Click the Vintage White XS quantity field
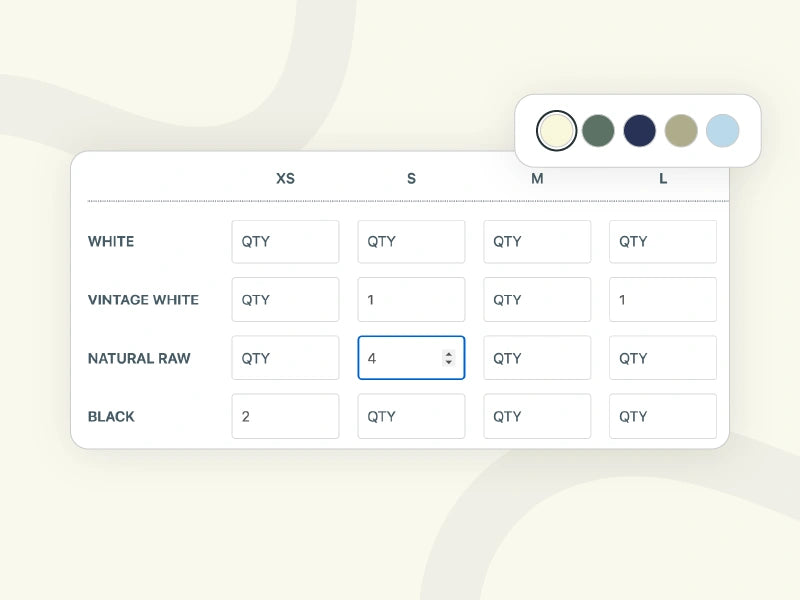Screen dimensions: 800x600 click(285, 300)
